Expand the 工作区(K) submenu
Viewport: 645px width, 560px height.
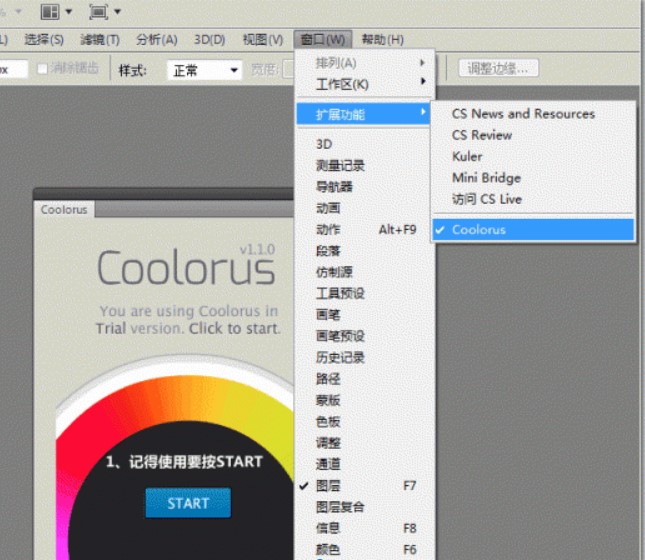coord(365,84)
